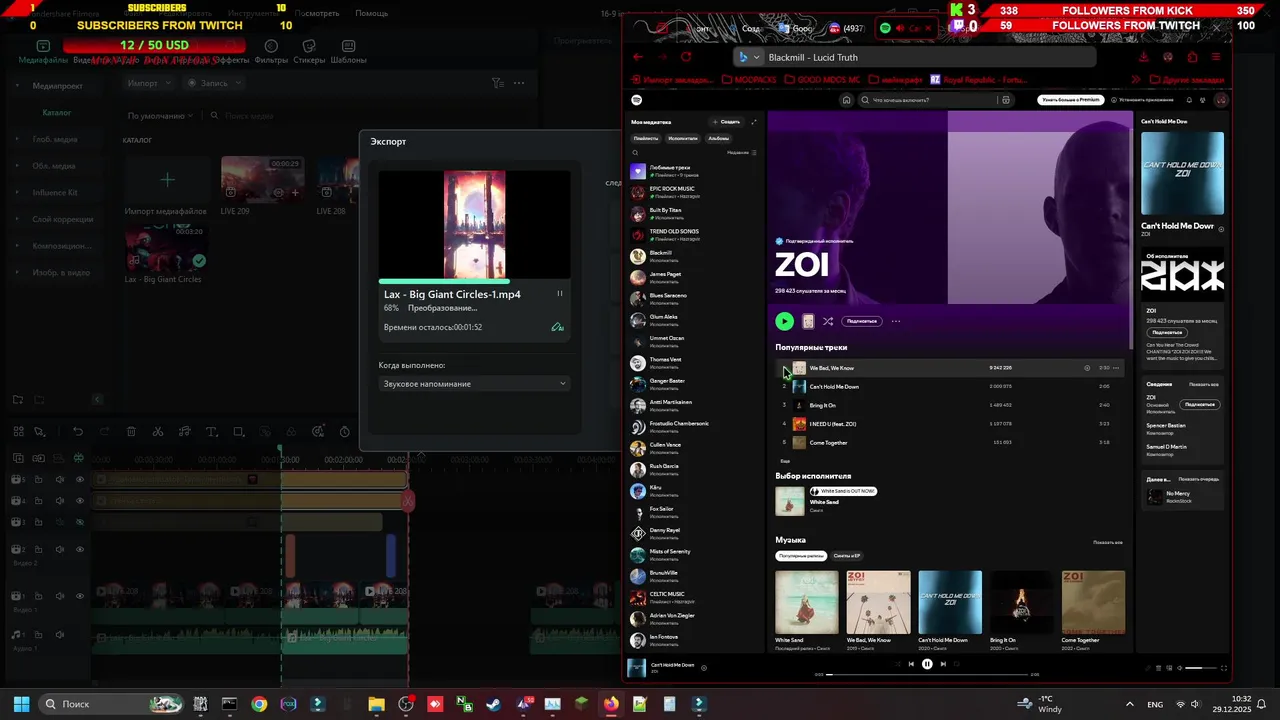Open the queue icon in Spotify player bar
Screen dimensions: 1280x720
pyautogui.click(x=1158, y=668)
